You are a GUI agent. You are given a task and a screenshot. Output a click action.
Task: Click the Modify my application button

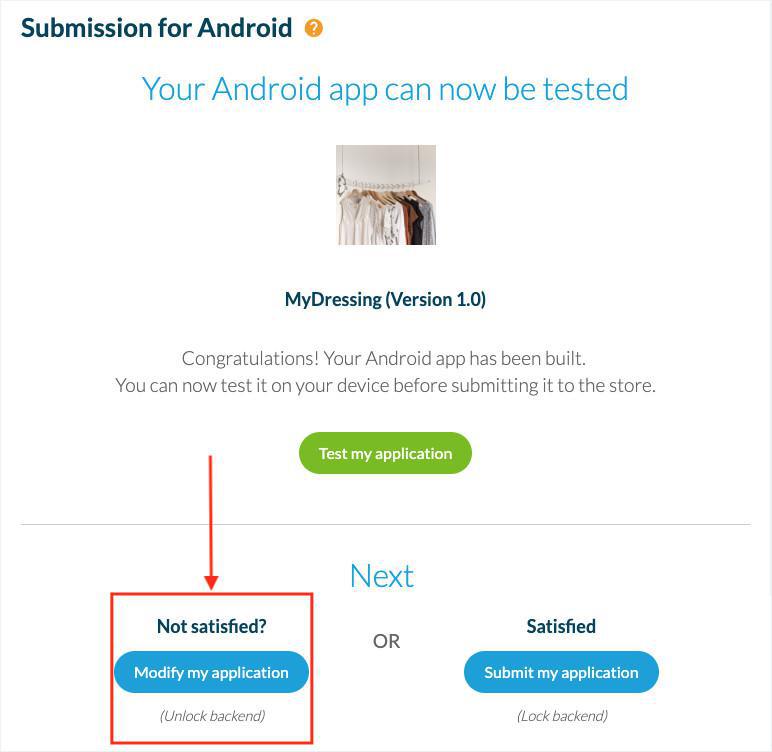[x=211, y=672]
